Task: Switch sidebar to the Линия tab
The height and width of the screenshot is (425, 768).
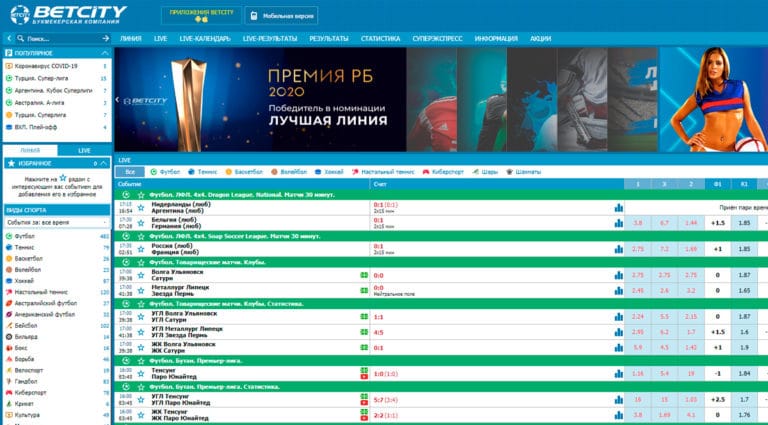Action: click(30, 150)
